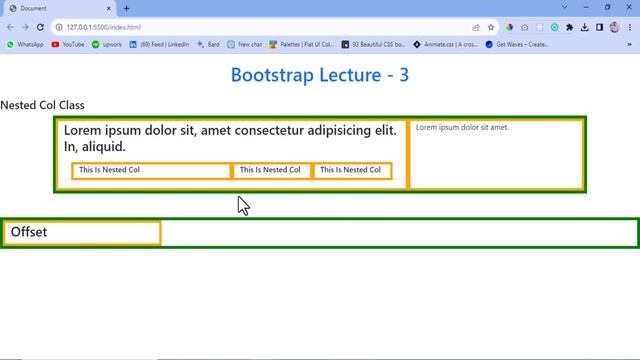Click the share page icon in address bar

tap(476, 27)
